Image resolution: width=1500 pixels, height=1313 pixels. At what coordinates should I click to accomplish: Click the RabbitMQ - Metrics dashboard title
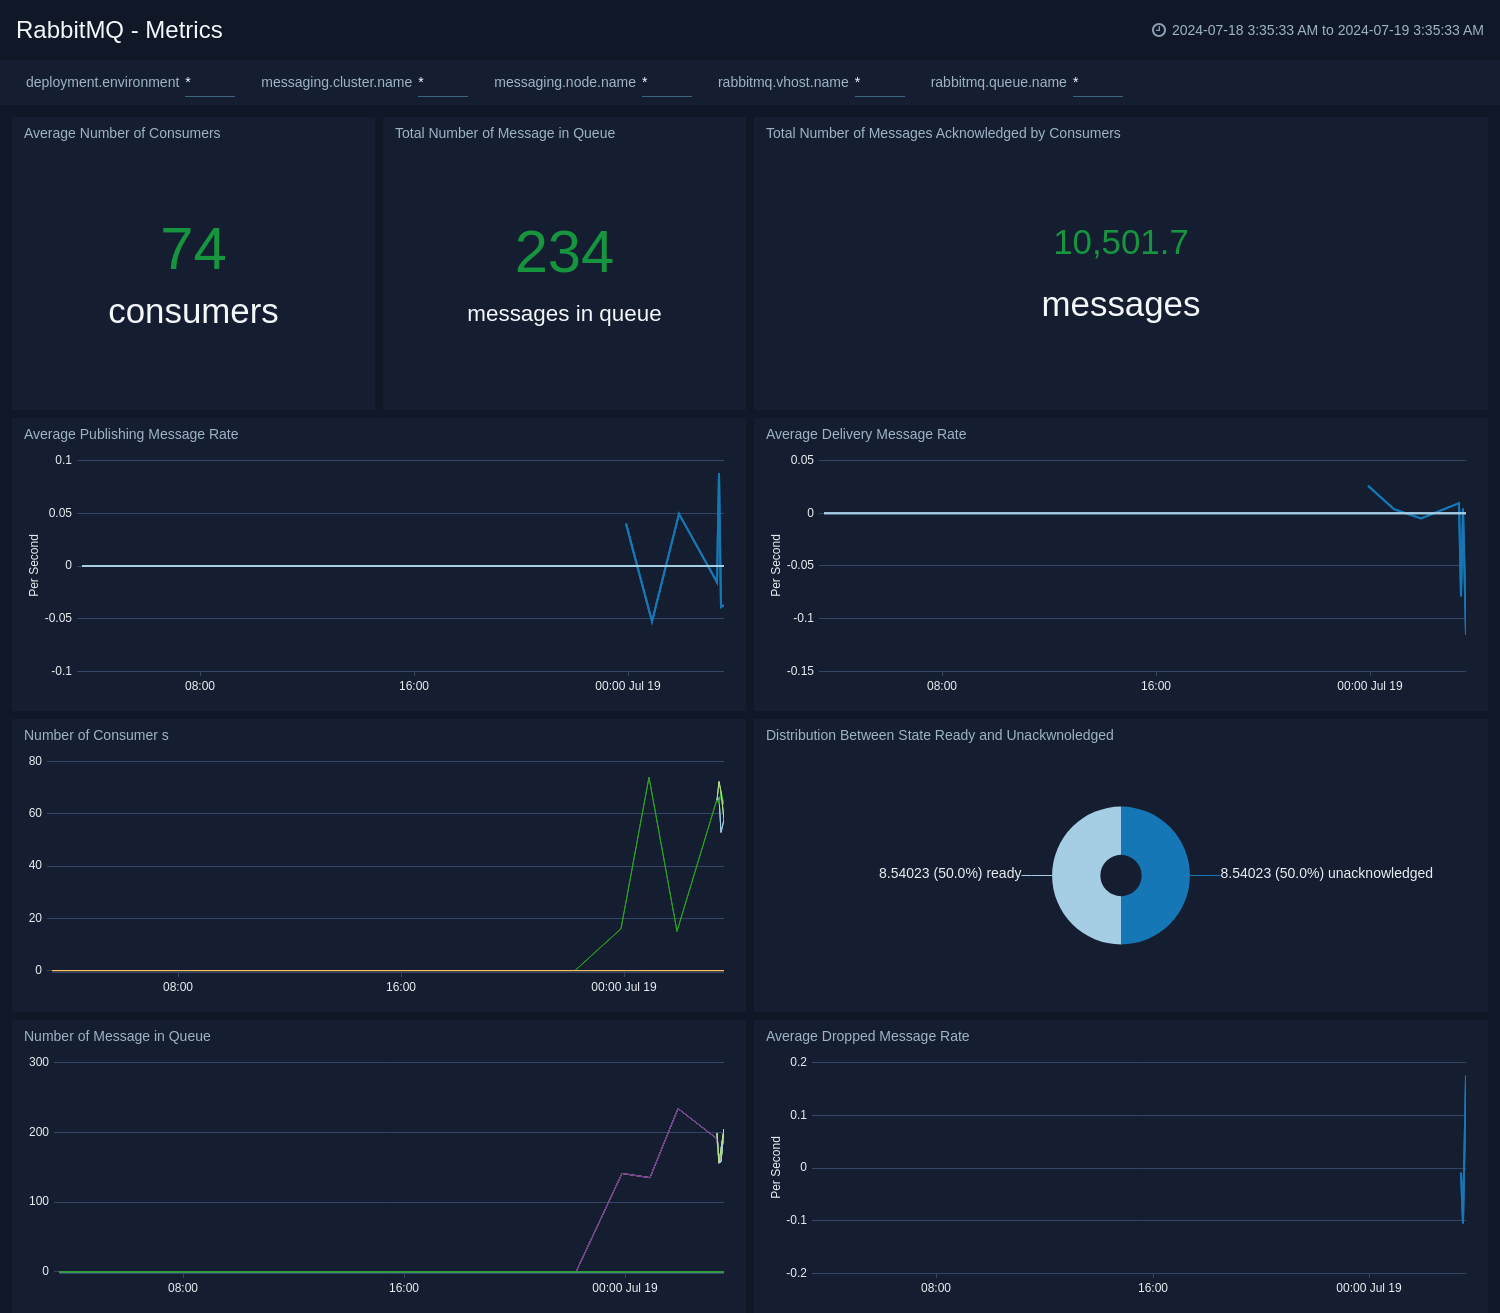pos(119,30)
